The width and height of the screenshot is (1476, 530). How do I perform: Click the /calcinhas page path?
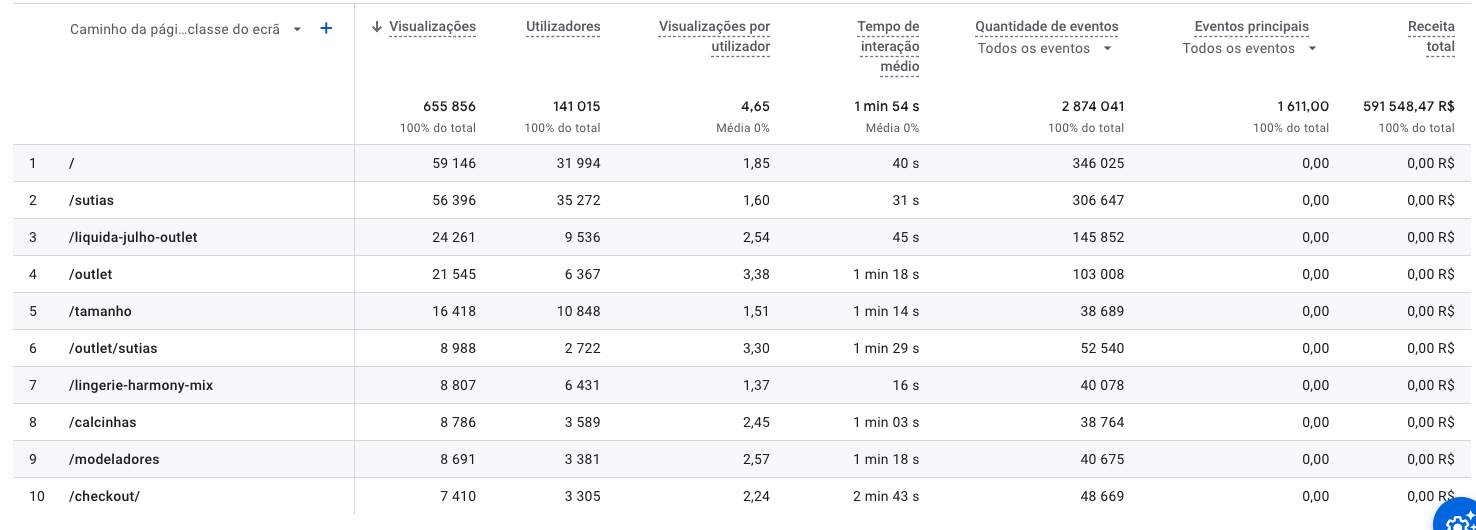coord(102,422)
